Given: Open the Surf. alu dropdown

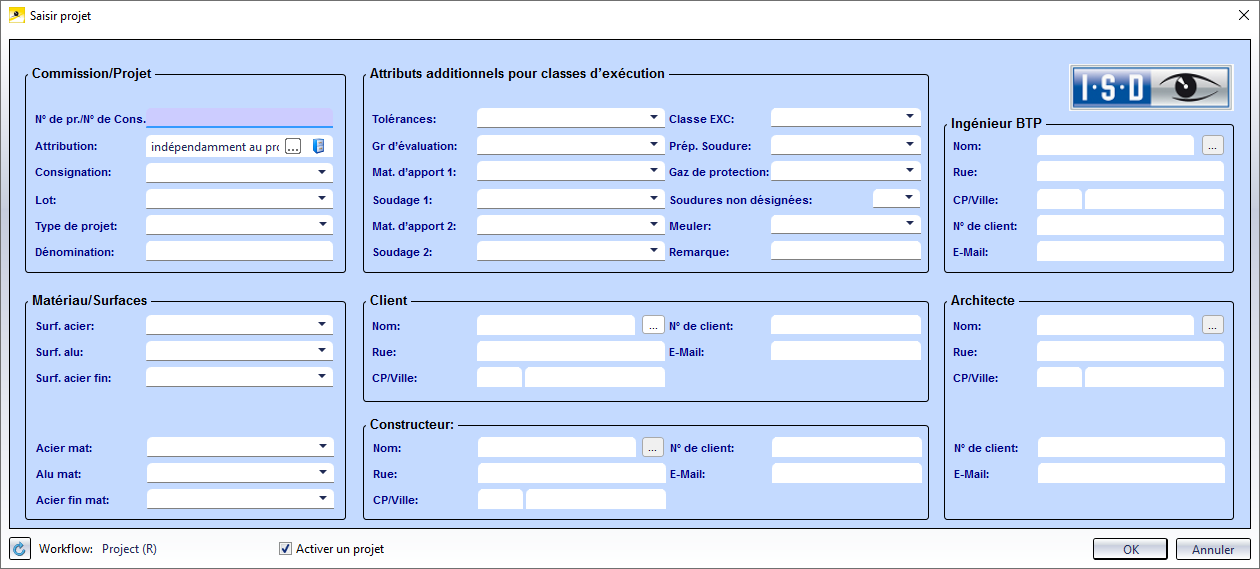Looking at the screenshot, I should (322, 351).
